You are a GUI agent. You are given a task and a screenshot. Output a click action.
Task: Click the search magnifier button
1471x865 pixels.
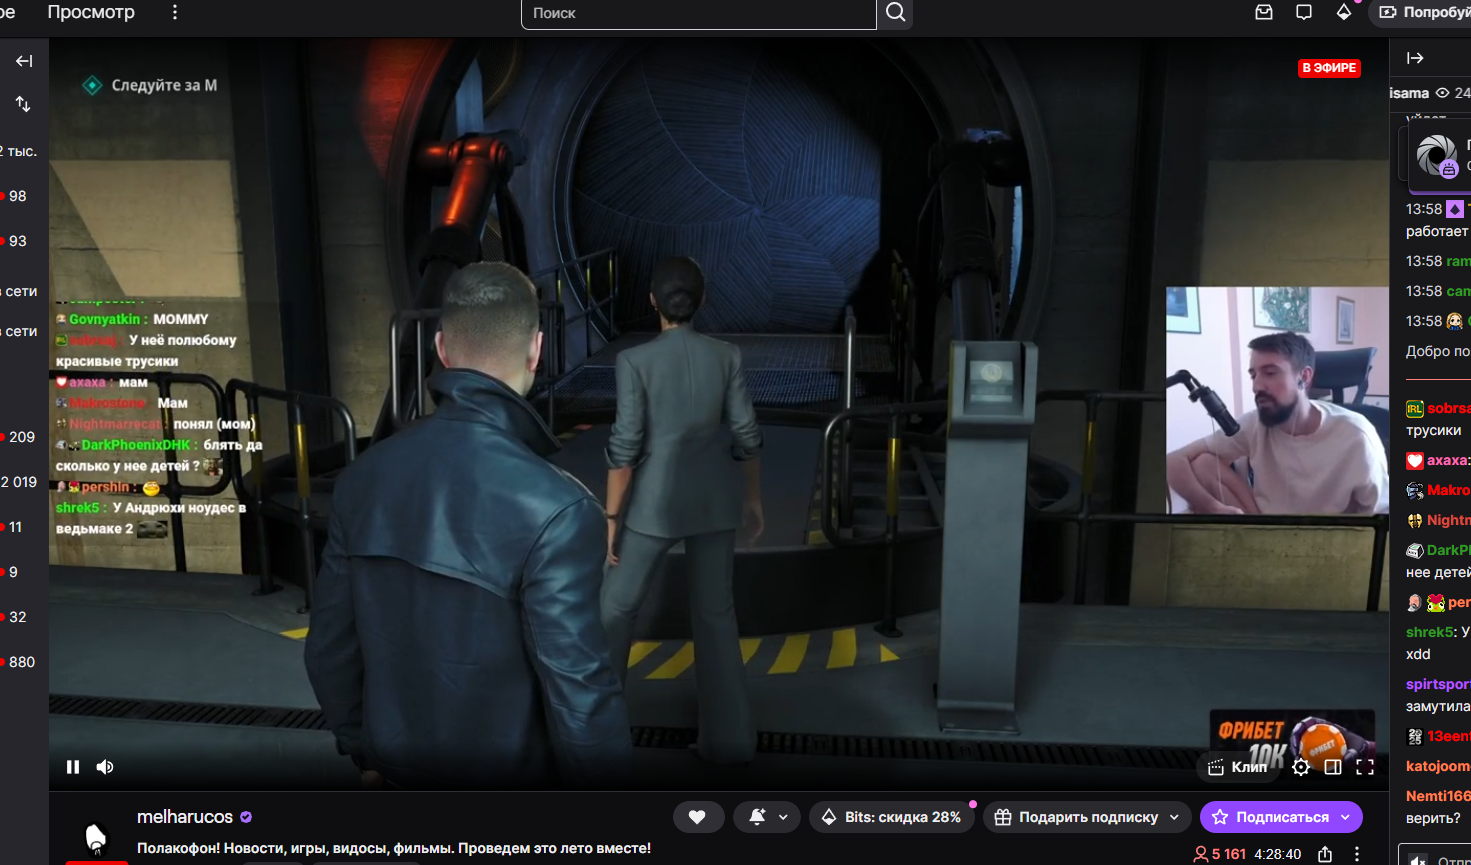coord(895,13)
